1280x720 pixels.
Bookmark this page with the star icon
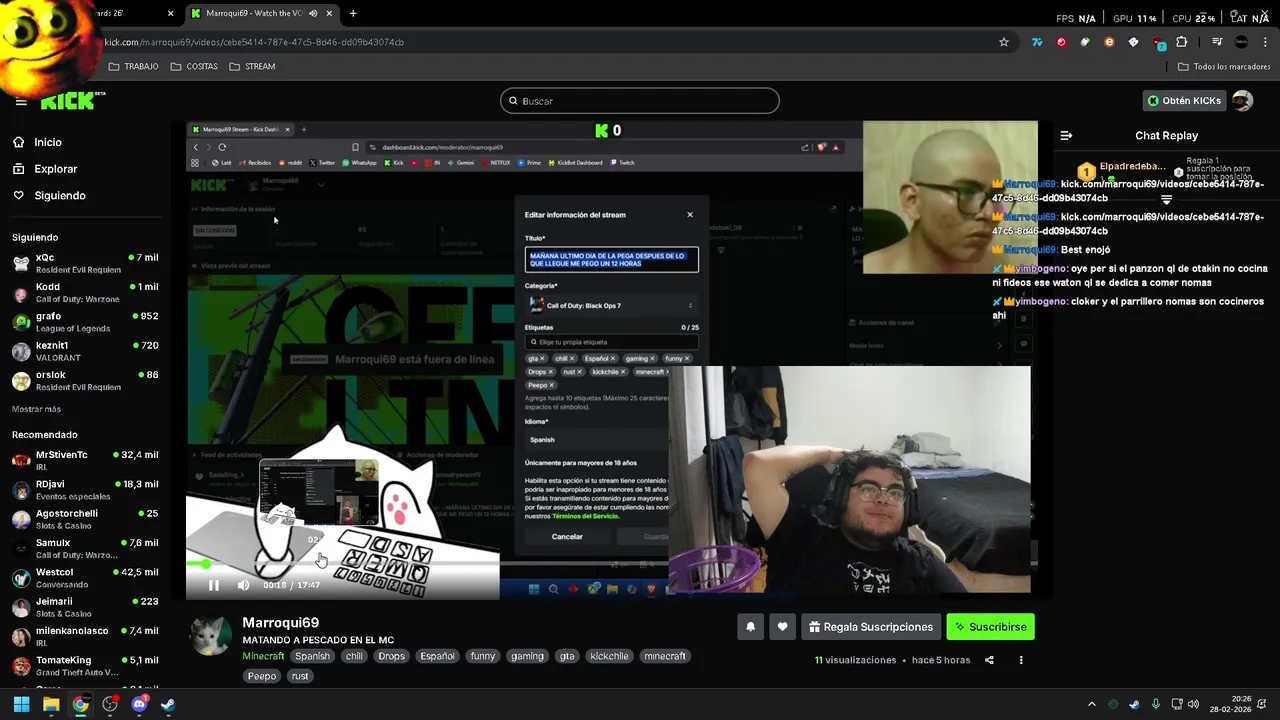click(x=1004, y=42)
